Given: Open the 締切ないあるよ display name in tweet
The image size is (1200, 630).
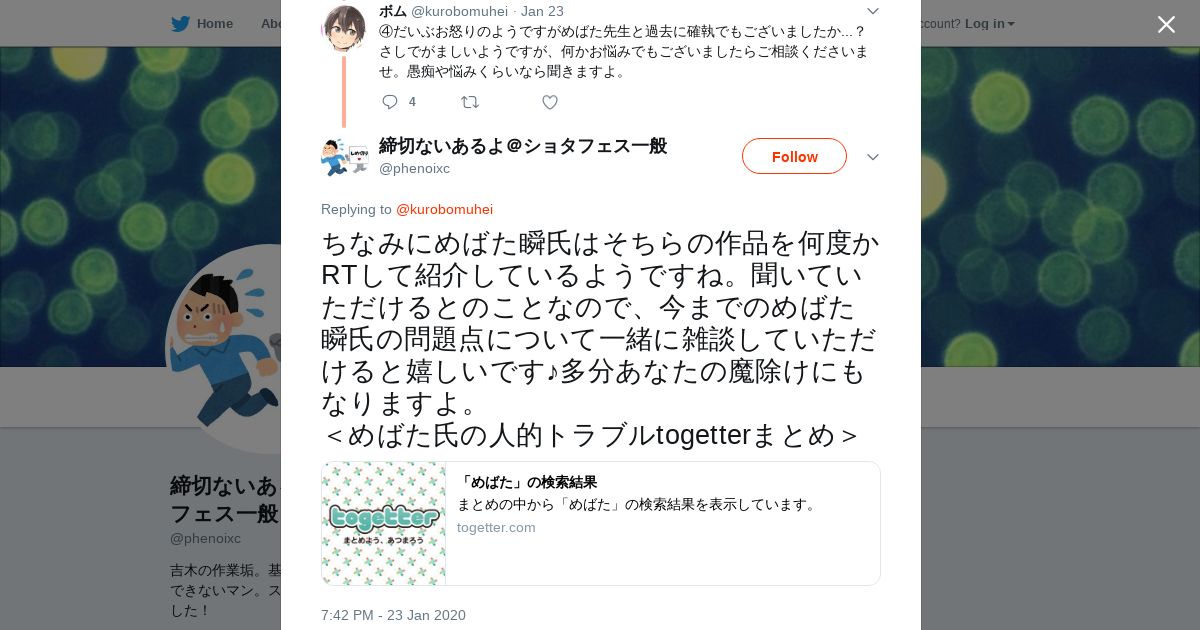Looking at the screenshot, I should coord(523,146).
